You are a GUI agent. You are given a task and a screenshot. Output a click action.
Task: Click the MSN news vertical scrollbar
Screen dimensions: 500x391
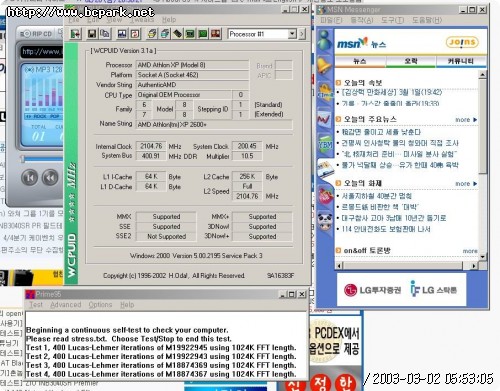(482, 166)
